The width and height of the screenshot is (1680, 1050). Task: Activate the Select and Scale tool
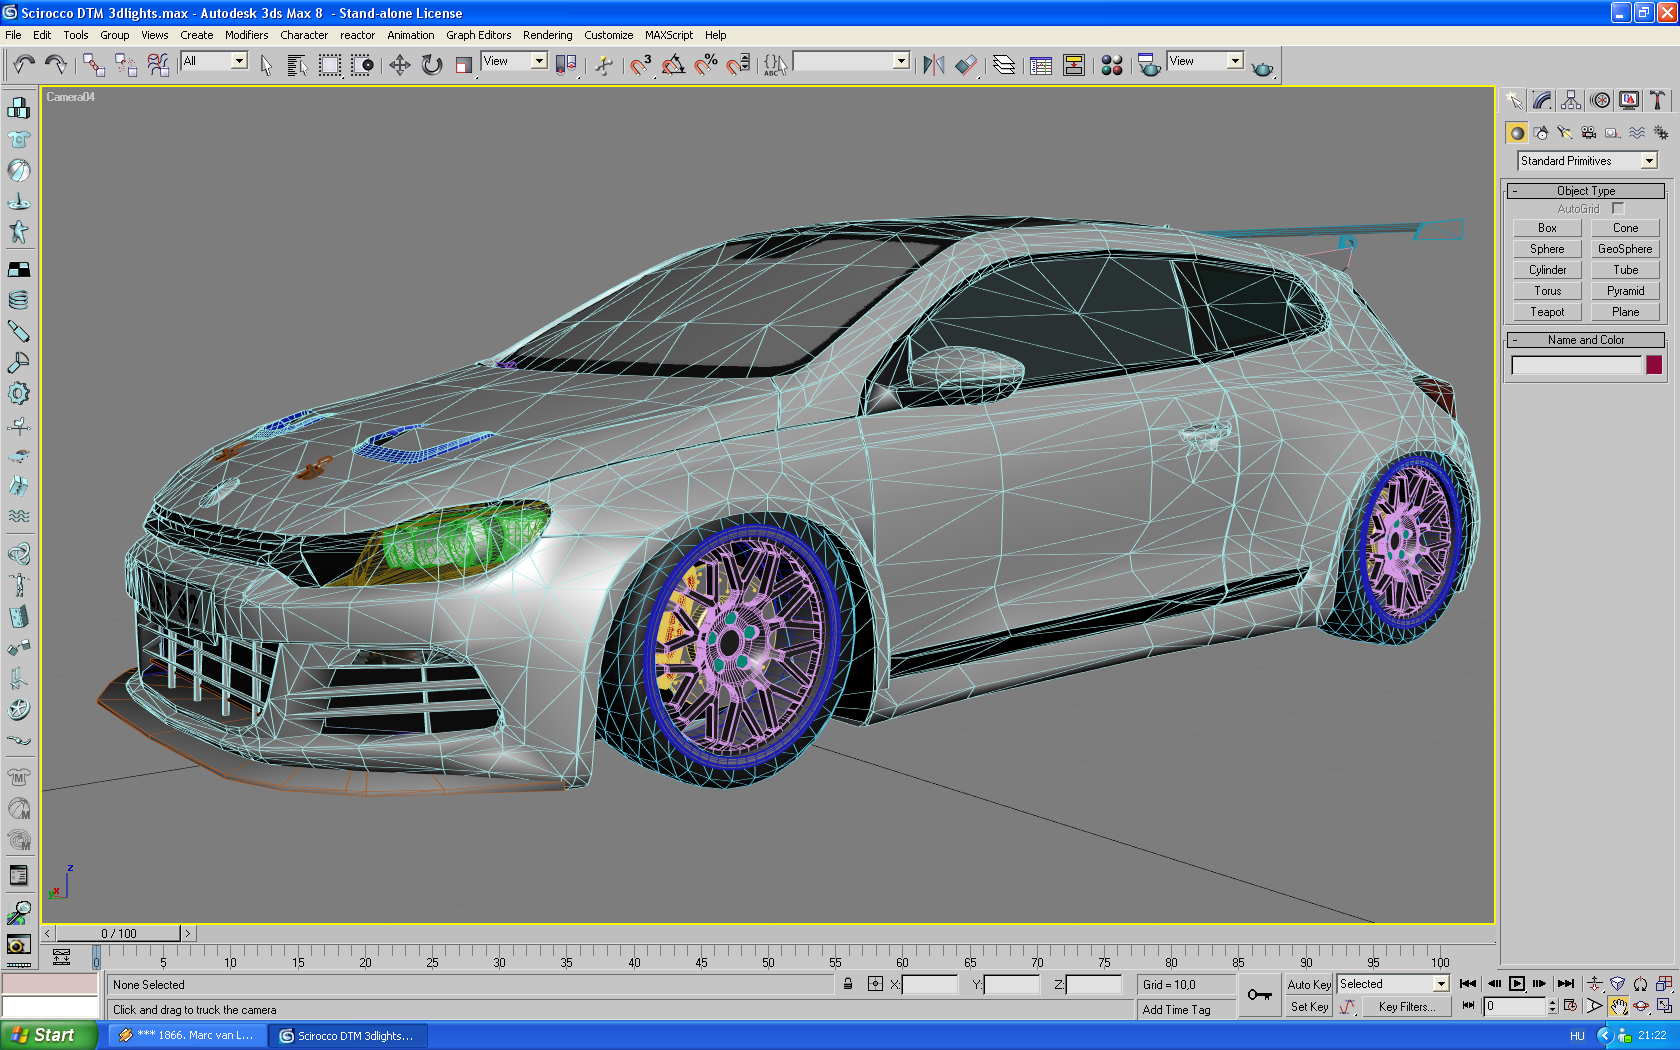click(463, 65)
